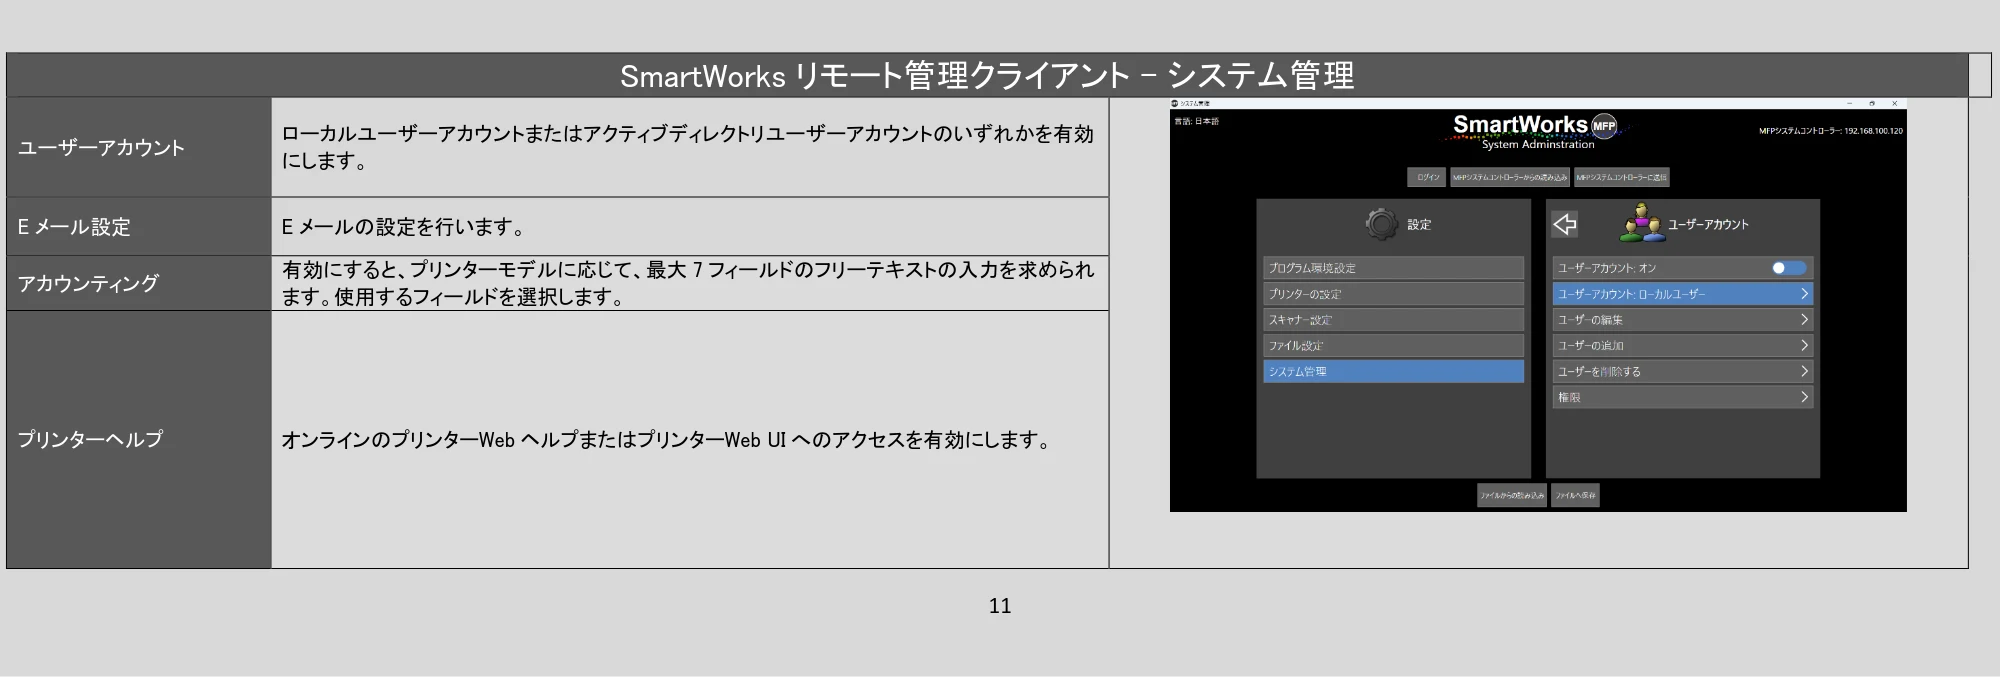Click MFPシステムコントローラーからの読み込み button
Image resolution: width=2000 pixels, height=677 pixels.
pyautogui.click(x=1510, y=177)
